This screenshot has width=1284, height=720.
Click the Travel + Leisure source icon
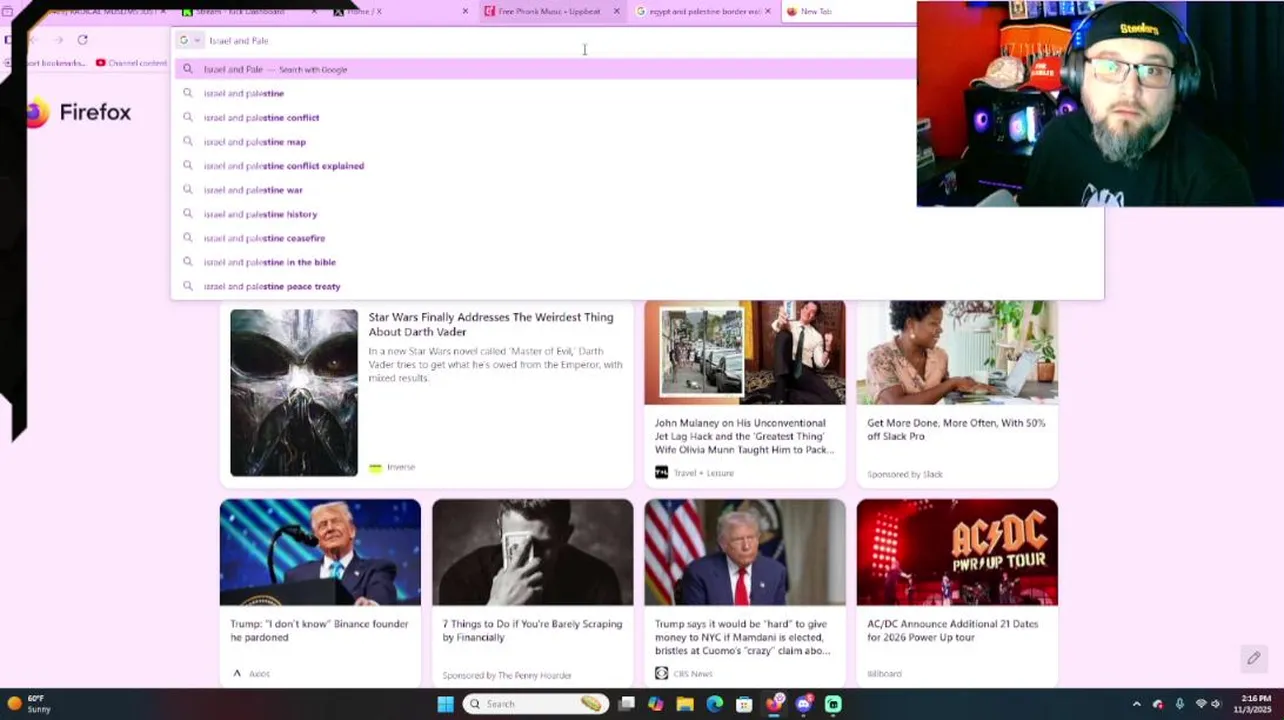coord(661,473)
